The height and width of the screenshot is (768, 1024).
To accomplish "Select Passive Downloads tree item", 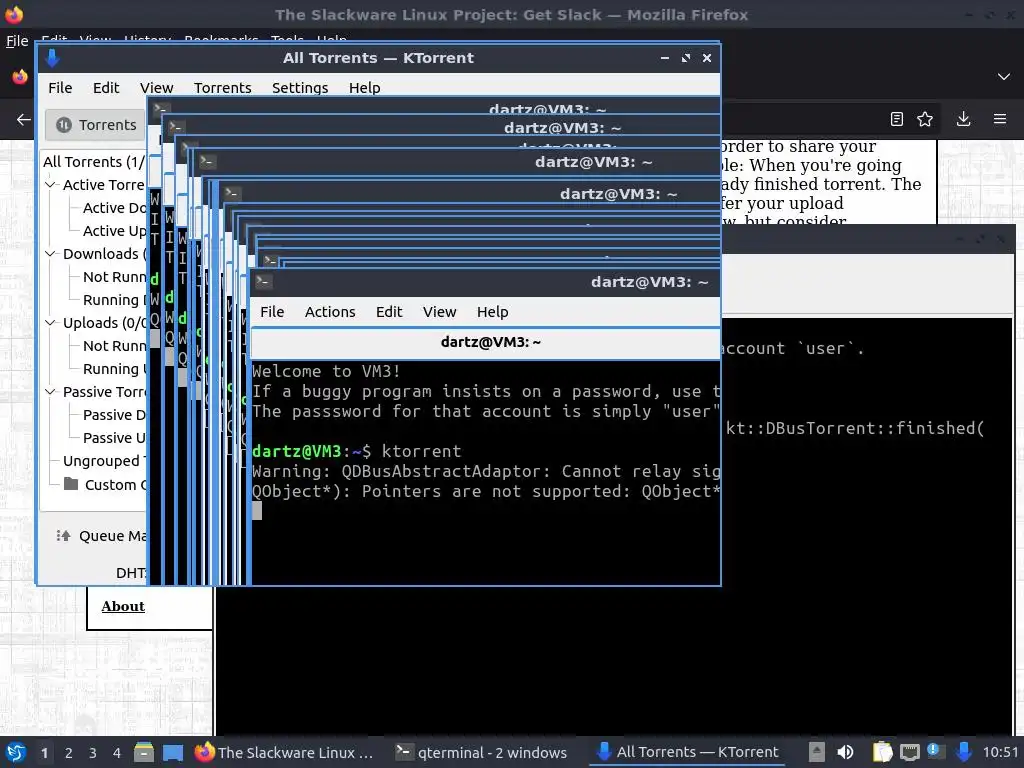I will point(114,415).
